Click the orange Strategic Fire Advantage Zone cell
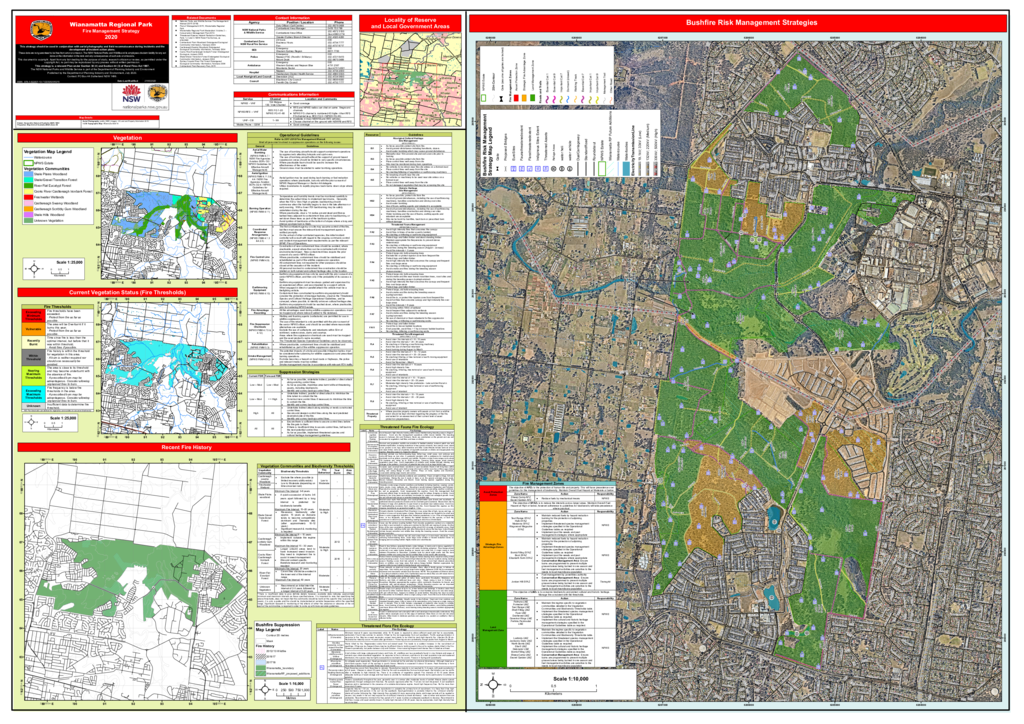This screenshot has height=724, width=1024. (x=492, y=547)
